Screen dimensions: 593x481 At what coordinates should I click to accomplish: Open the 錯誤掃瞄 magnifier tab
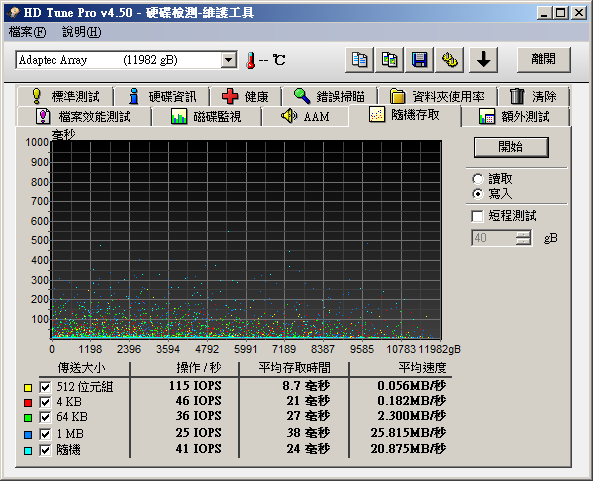(x=329, y=96)
